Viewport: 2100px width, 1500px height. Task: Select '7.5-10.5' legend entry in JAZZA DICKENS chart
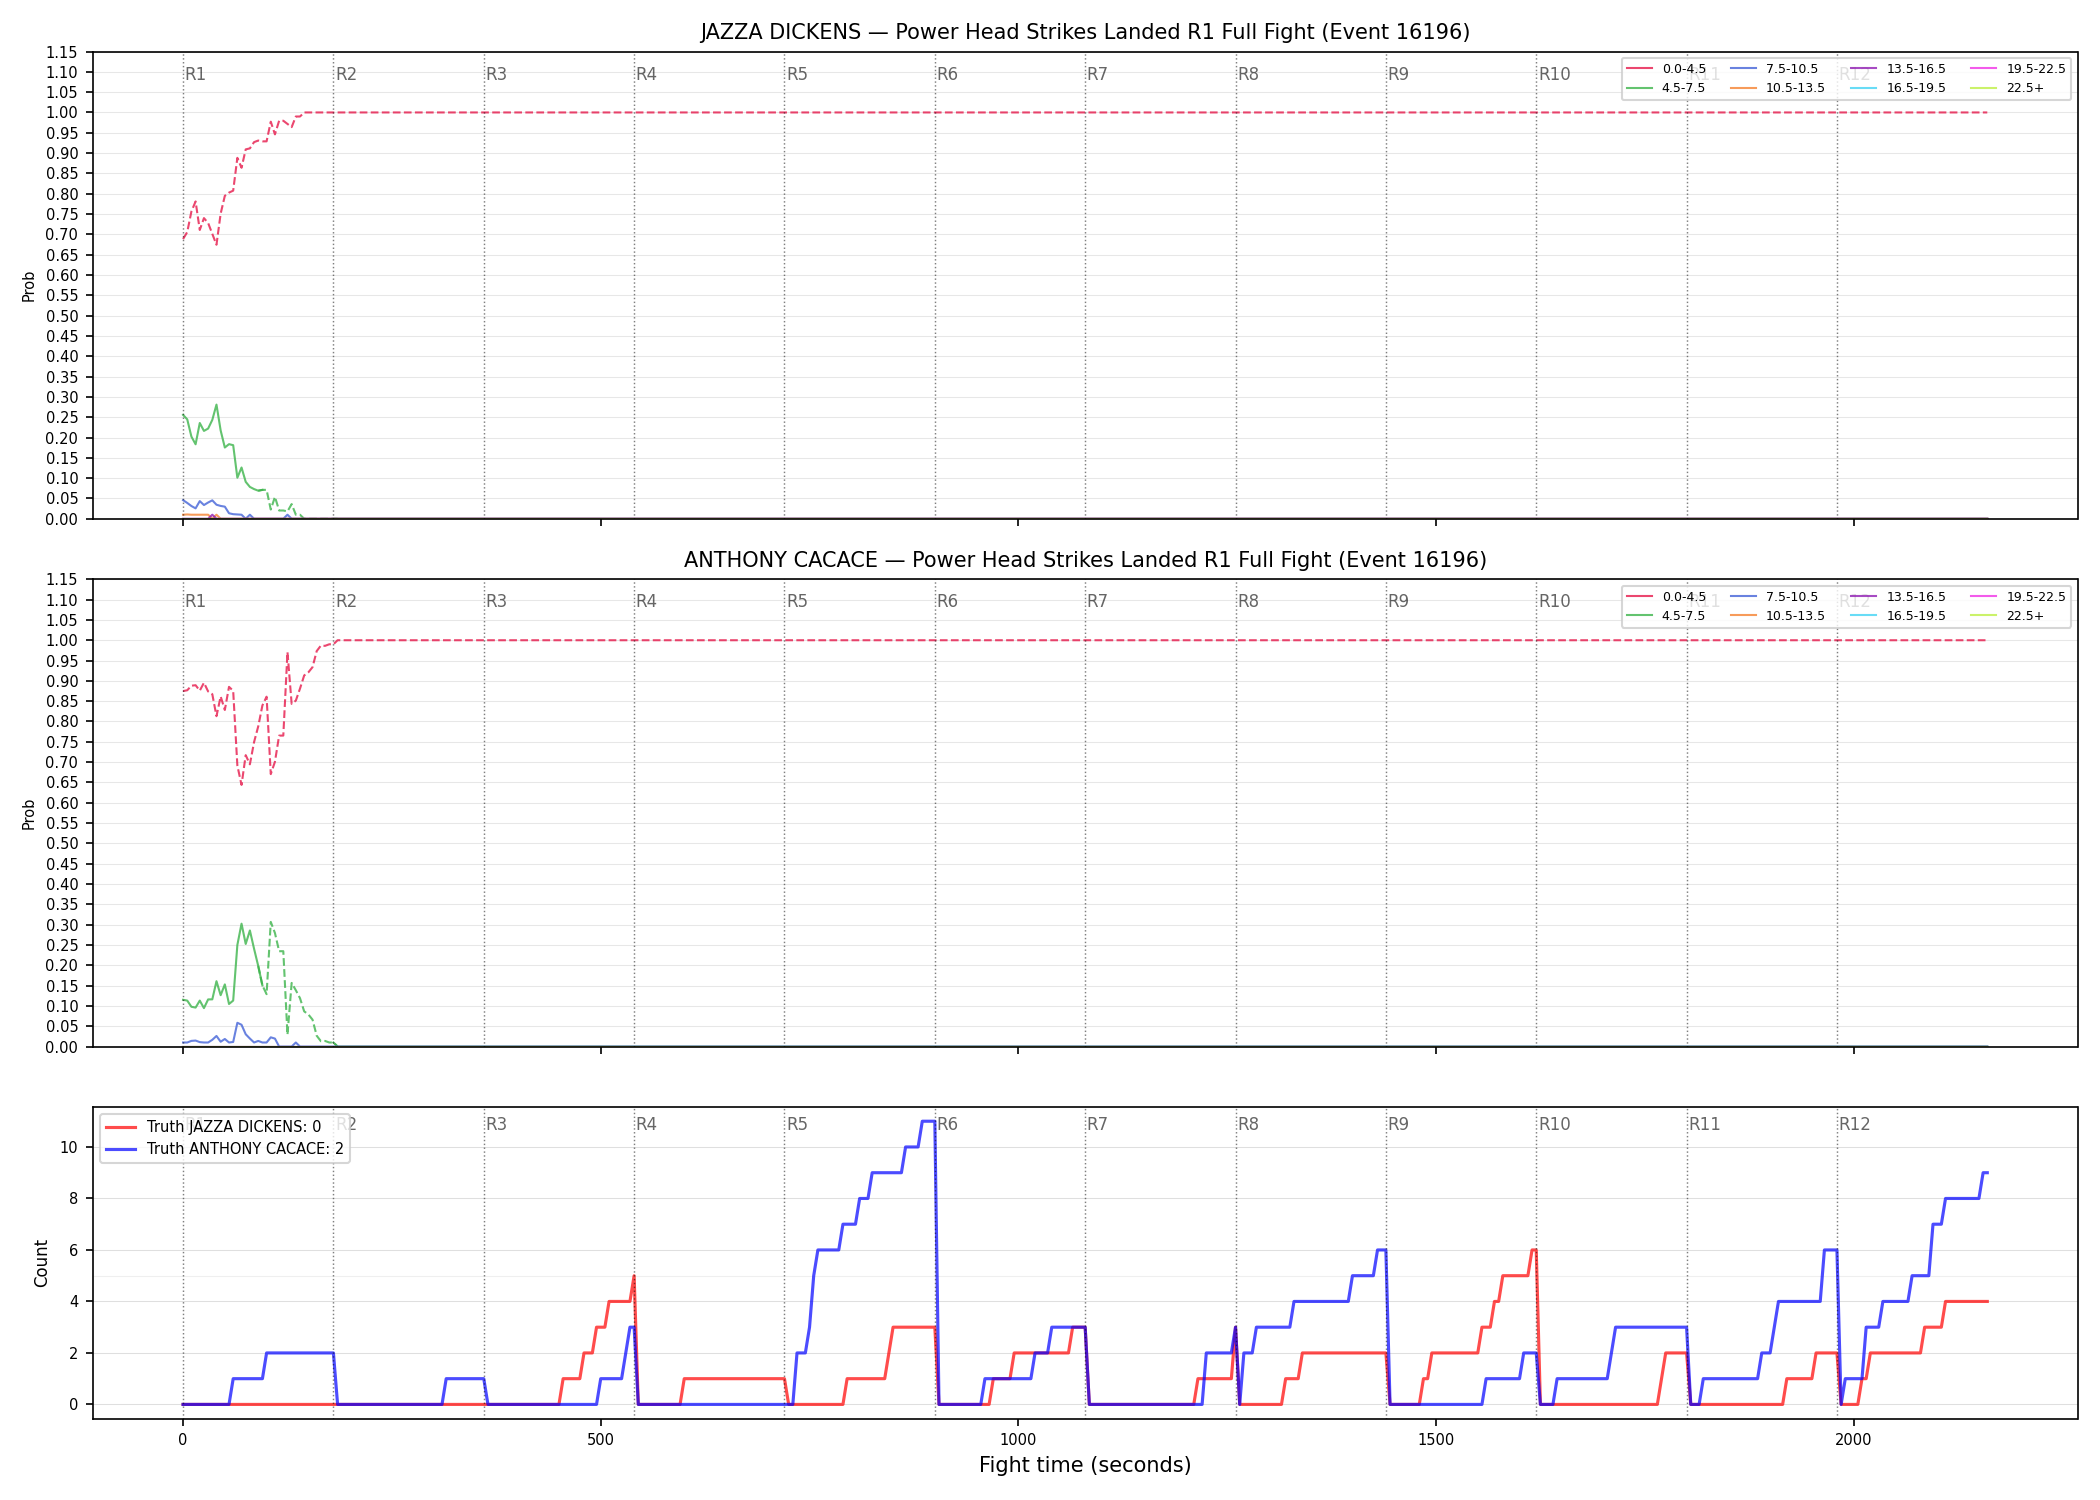tap(1774, 69)
